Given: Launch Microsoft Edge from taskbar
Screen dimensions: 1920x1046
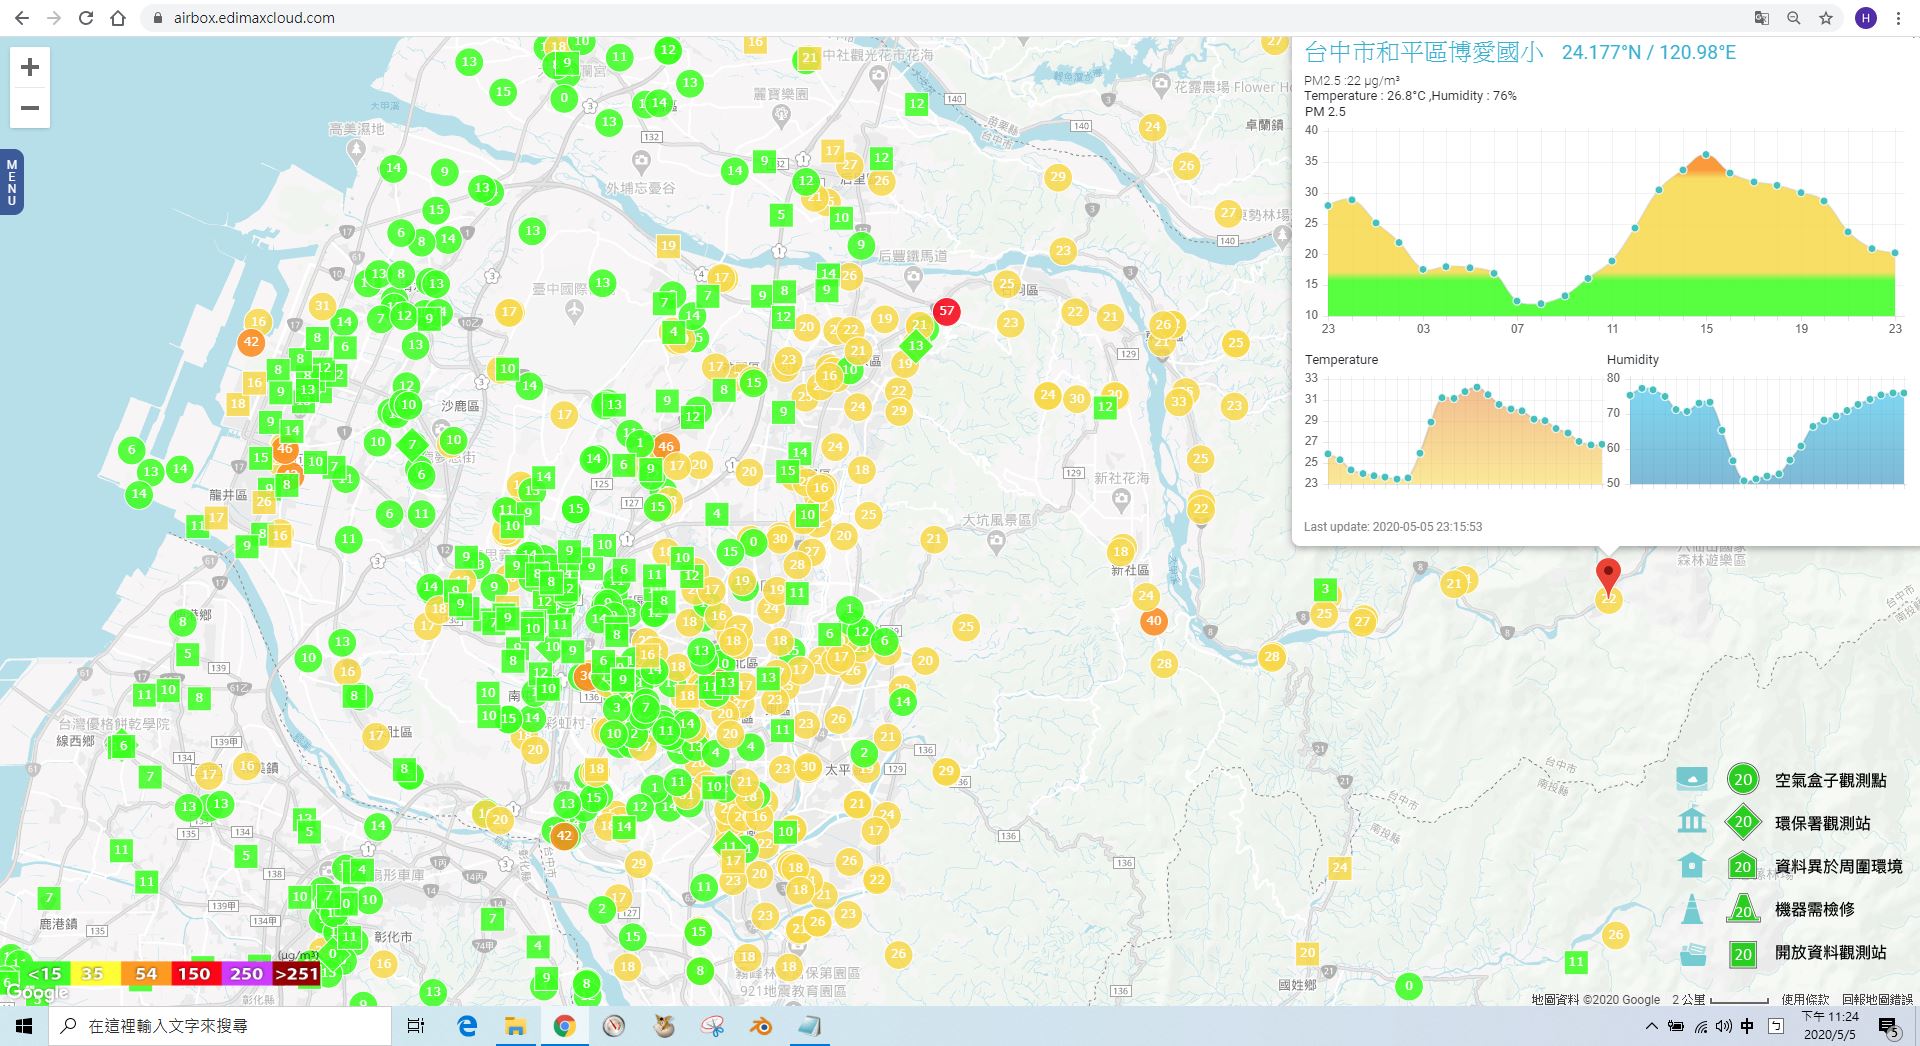Looking at the screenshot, I should coord(467,1026).
